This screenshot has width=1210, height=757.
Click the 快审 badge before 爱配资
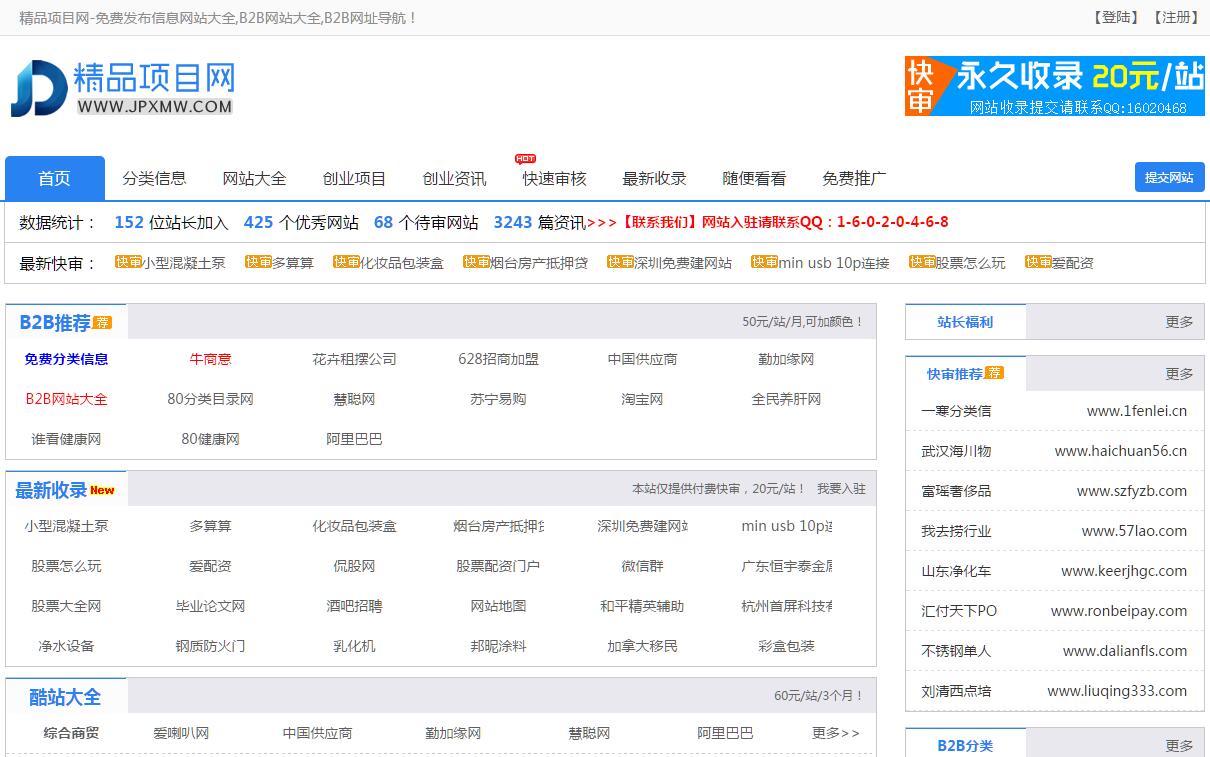(1038, 262)
